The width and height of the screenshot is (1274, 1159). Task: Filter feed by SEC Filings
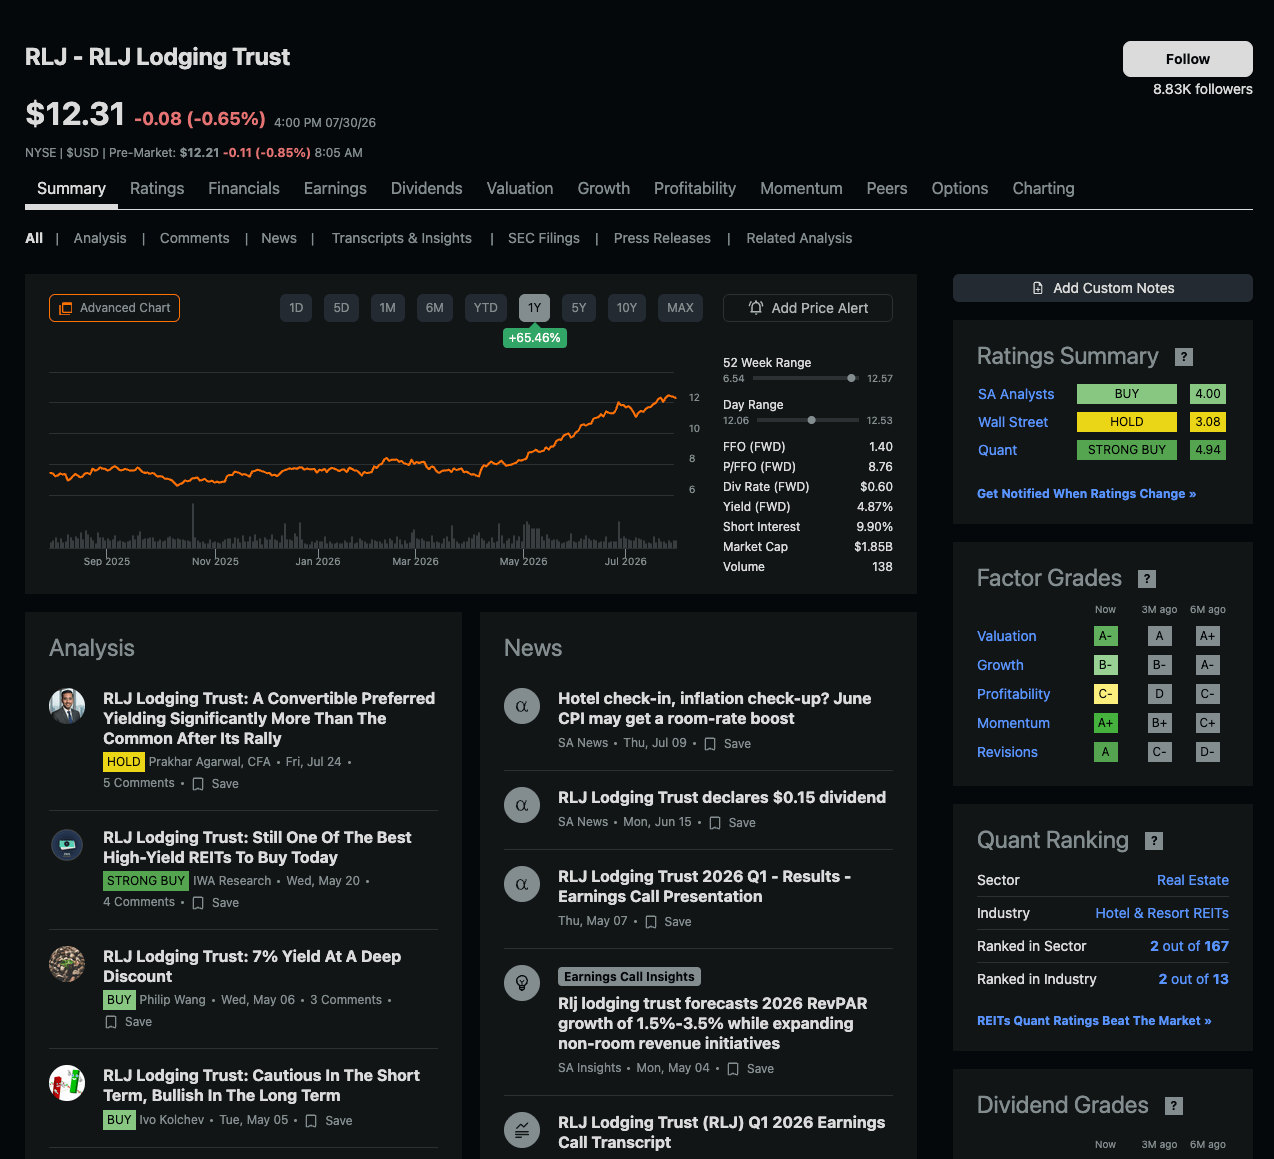pyautogui.click(x=544, y=238)
